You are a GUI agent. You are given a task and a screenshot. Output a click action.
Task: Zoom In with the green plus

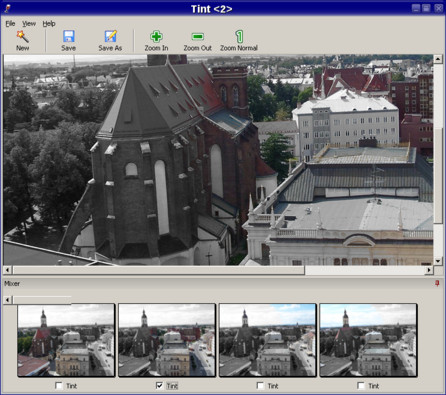[x=156, y=37]
